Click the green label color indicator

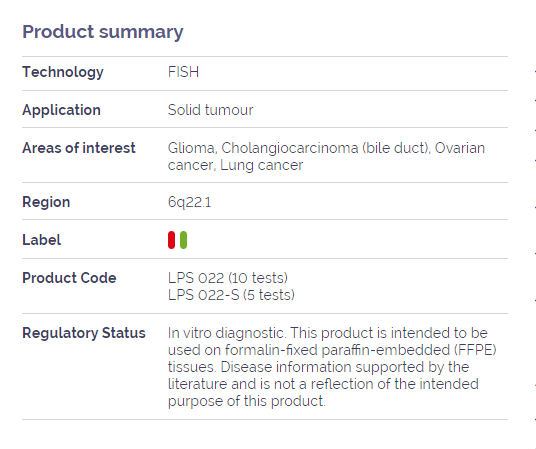pos(183,240)
